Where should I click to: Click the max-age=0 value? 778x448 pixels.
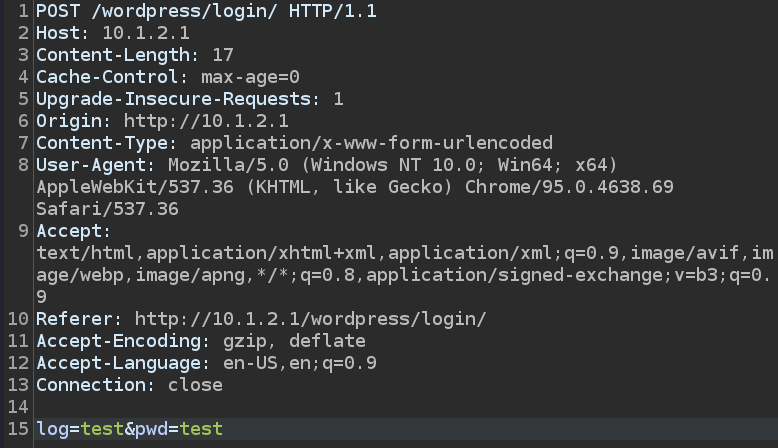click(250, 77)
